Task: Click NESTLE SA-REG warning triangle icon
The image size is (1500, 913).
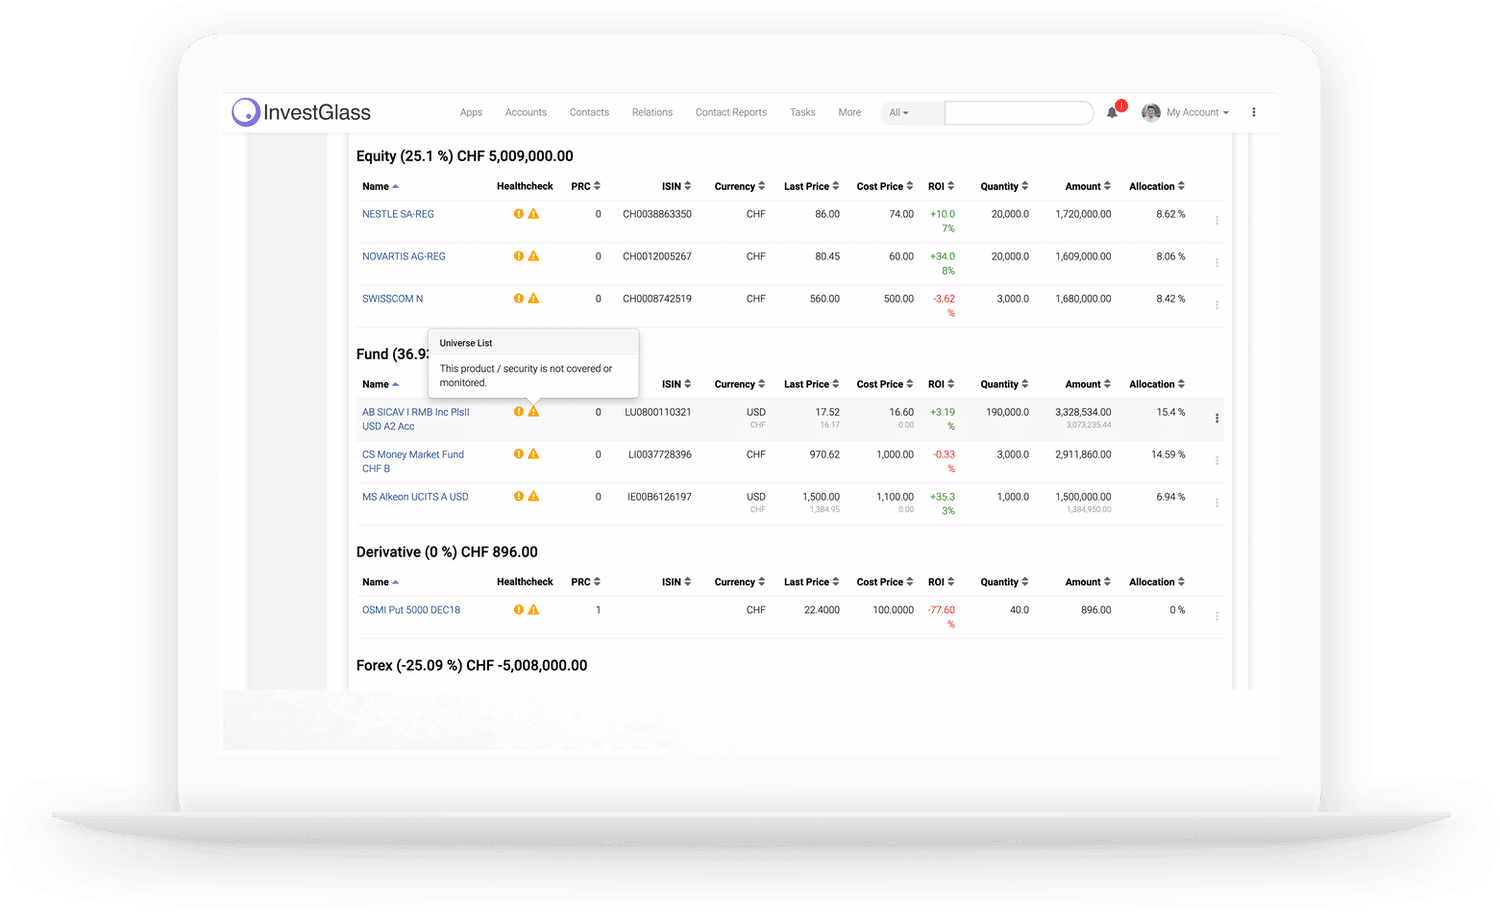Action: click(x=534, y=214)
